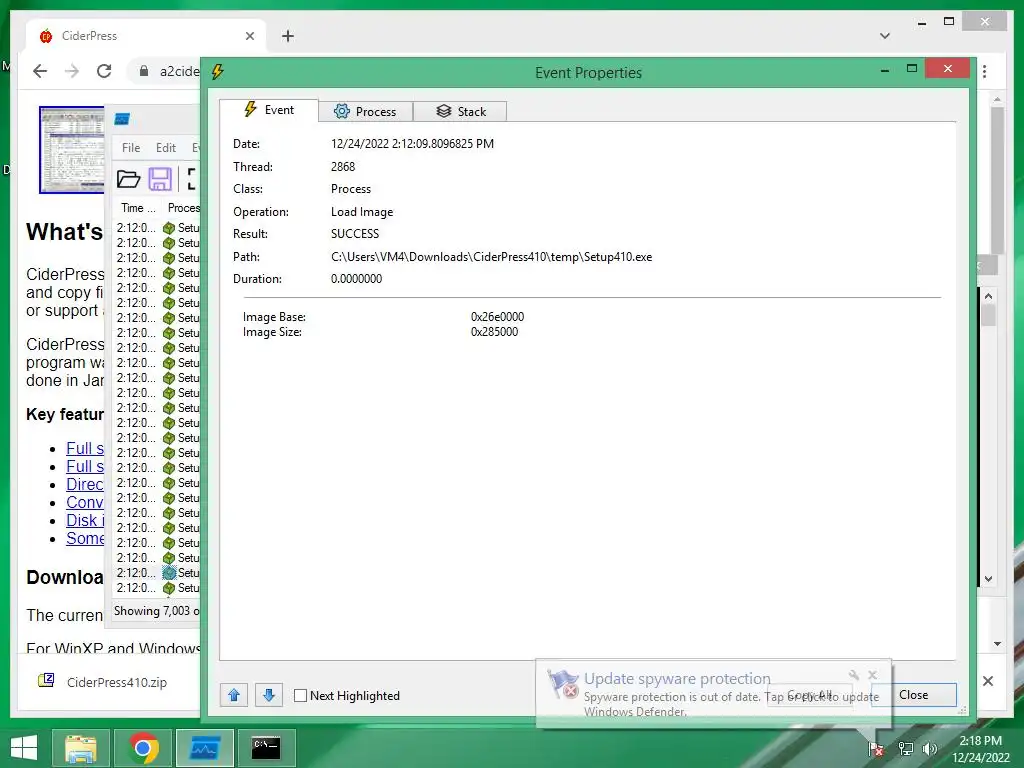Image resolution: width=1024 pixels, height=768 pixels.
Task: Select the highlighted Load Image row with gear icon
Action: pyautogui.click(x=157, y=573)
